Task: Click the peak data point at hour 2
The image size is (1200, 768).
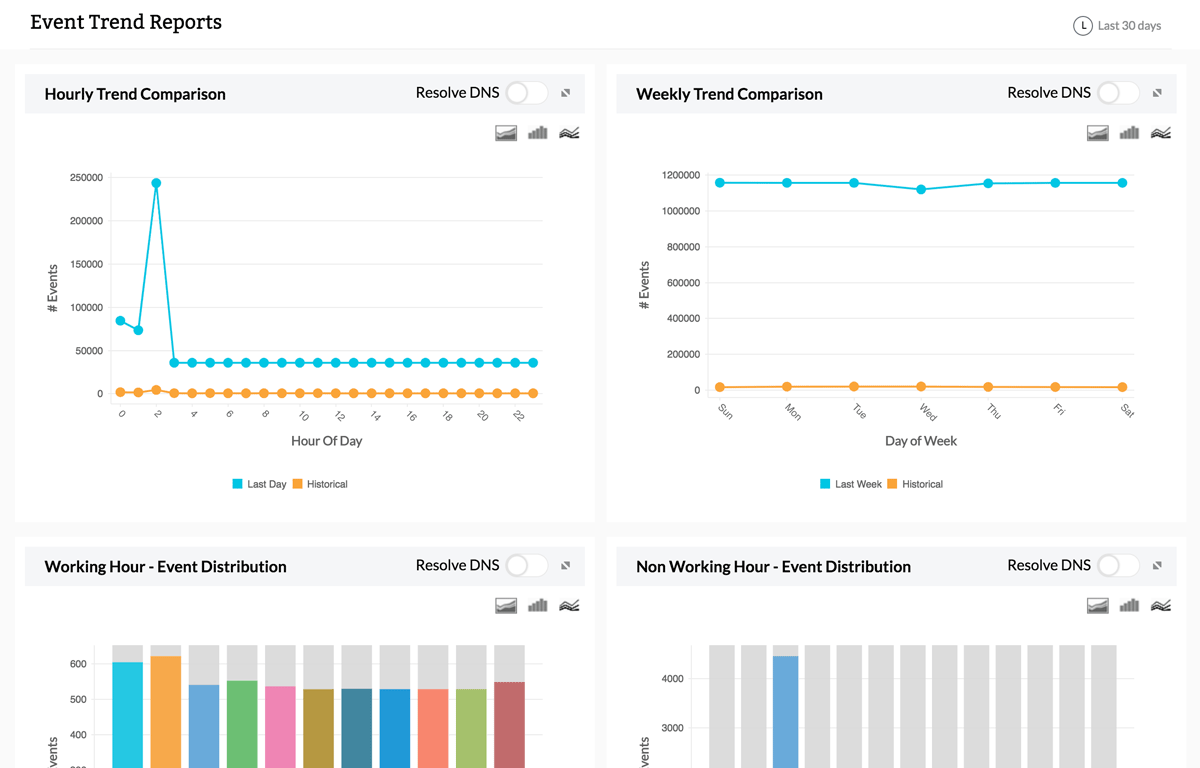Action: pyautogui.click(x=156, y=183)
